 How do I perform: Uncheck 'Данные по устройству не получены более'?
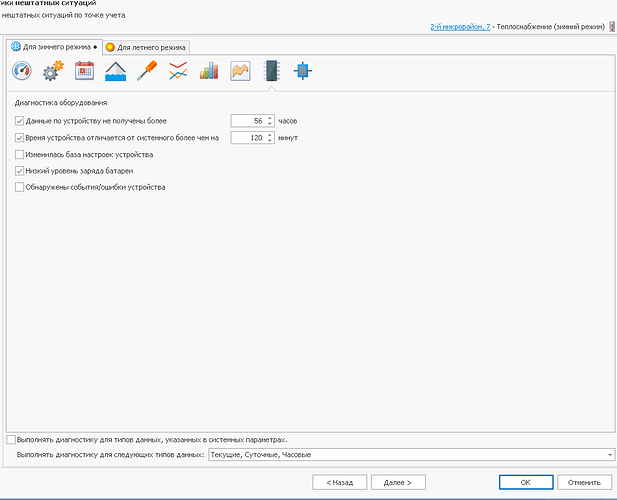click(20, 120)
